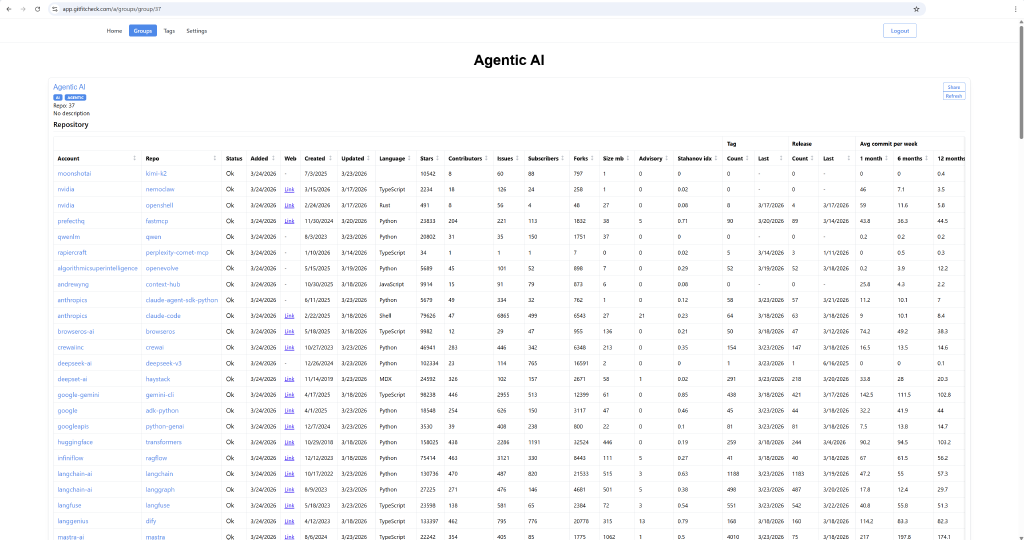
Task: Open the crewaiinc account link
Action: pos(71,347)
